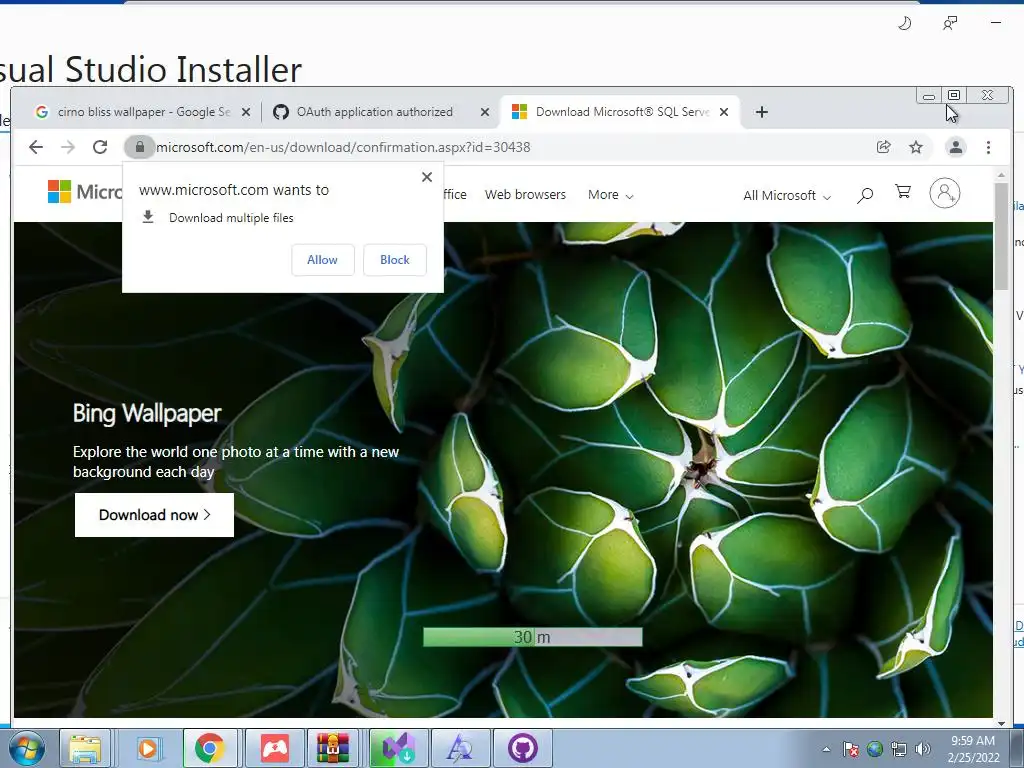The image size is (1024, 768).
Task: Dismiss the download permission popup
Action: click(x=427, y=177)
